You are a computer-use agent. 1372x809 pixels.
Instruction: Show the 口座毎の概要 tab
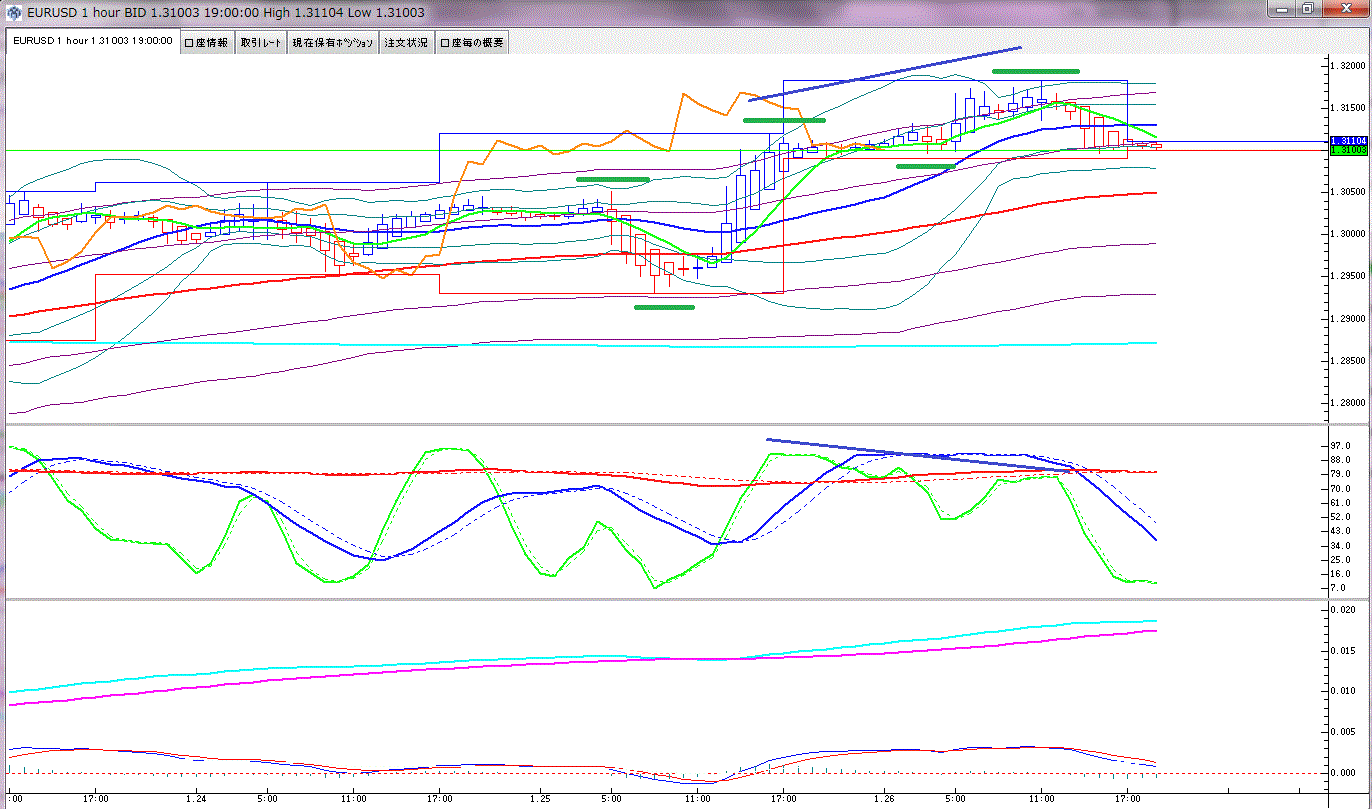tap(472, 42)
